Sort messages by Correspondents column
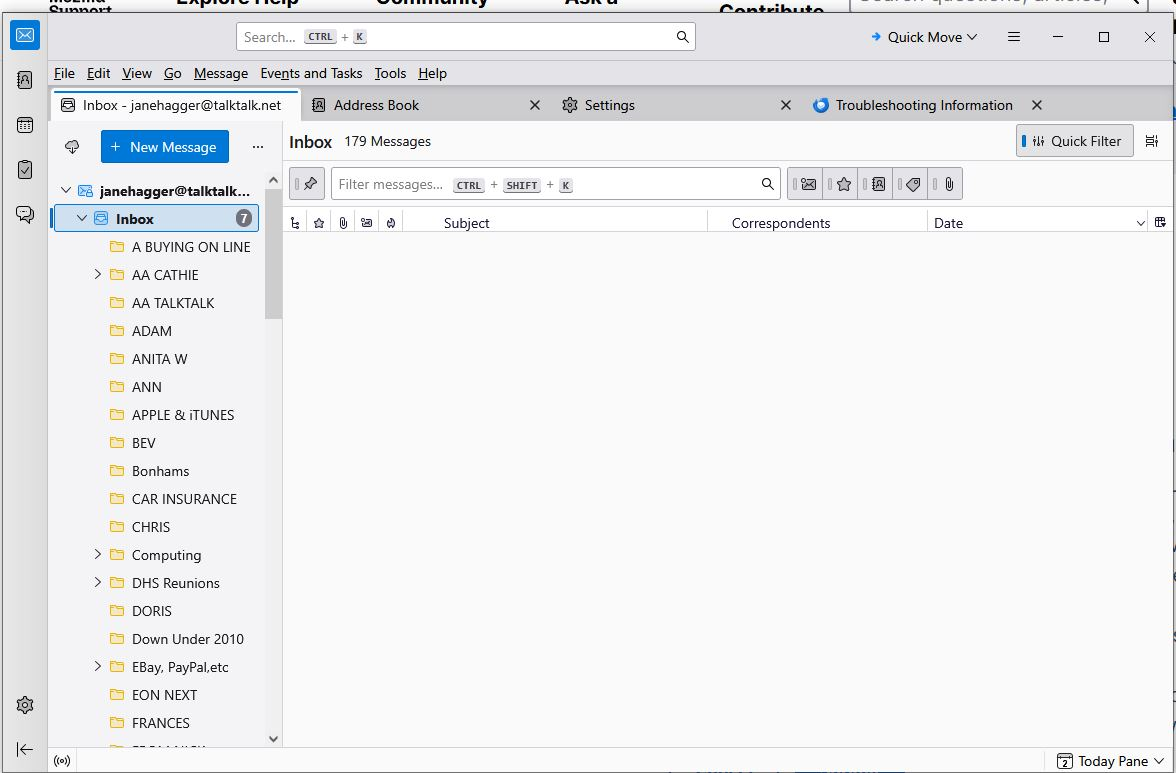1176x773 pixels. click(818, 223)
